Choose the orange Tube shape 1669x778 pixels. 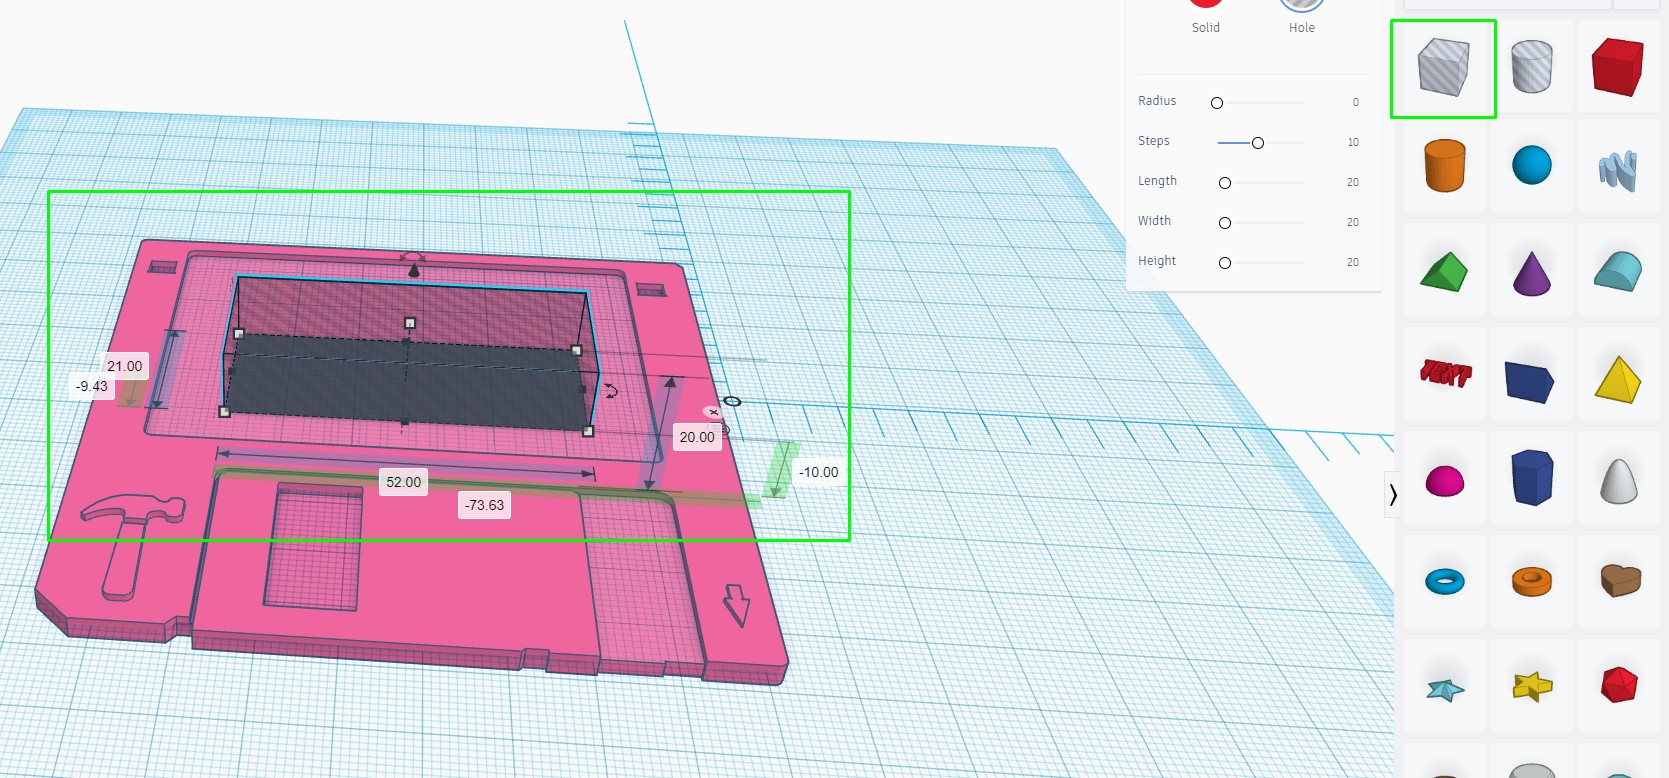click(x=1531, y=581)
